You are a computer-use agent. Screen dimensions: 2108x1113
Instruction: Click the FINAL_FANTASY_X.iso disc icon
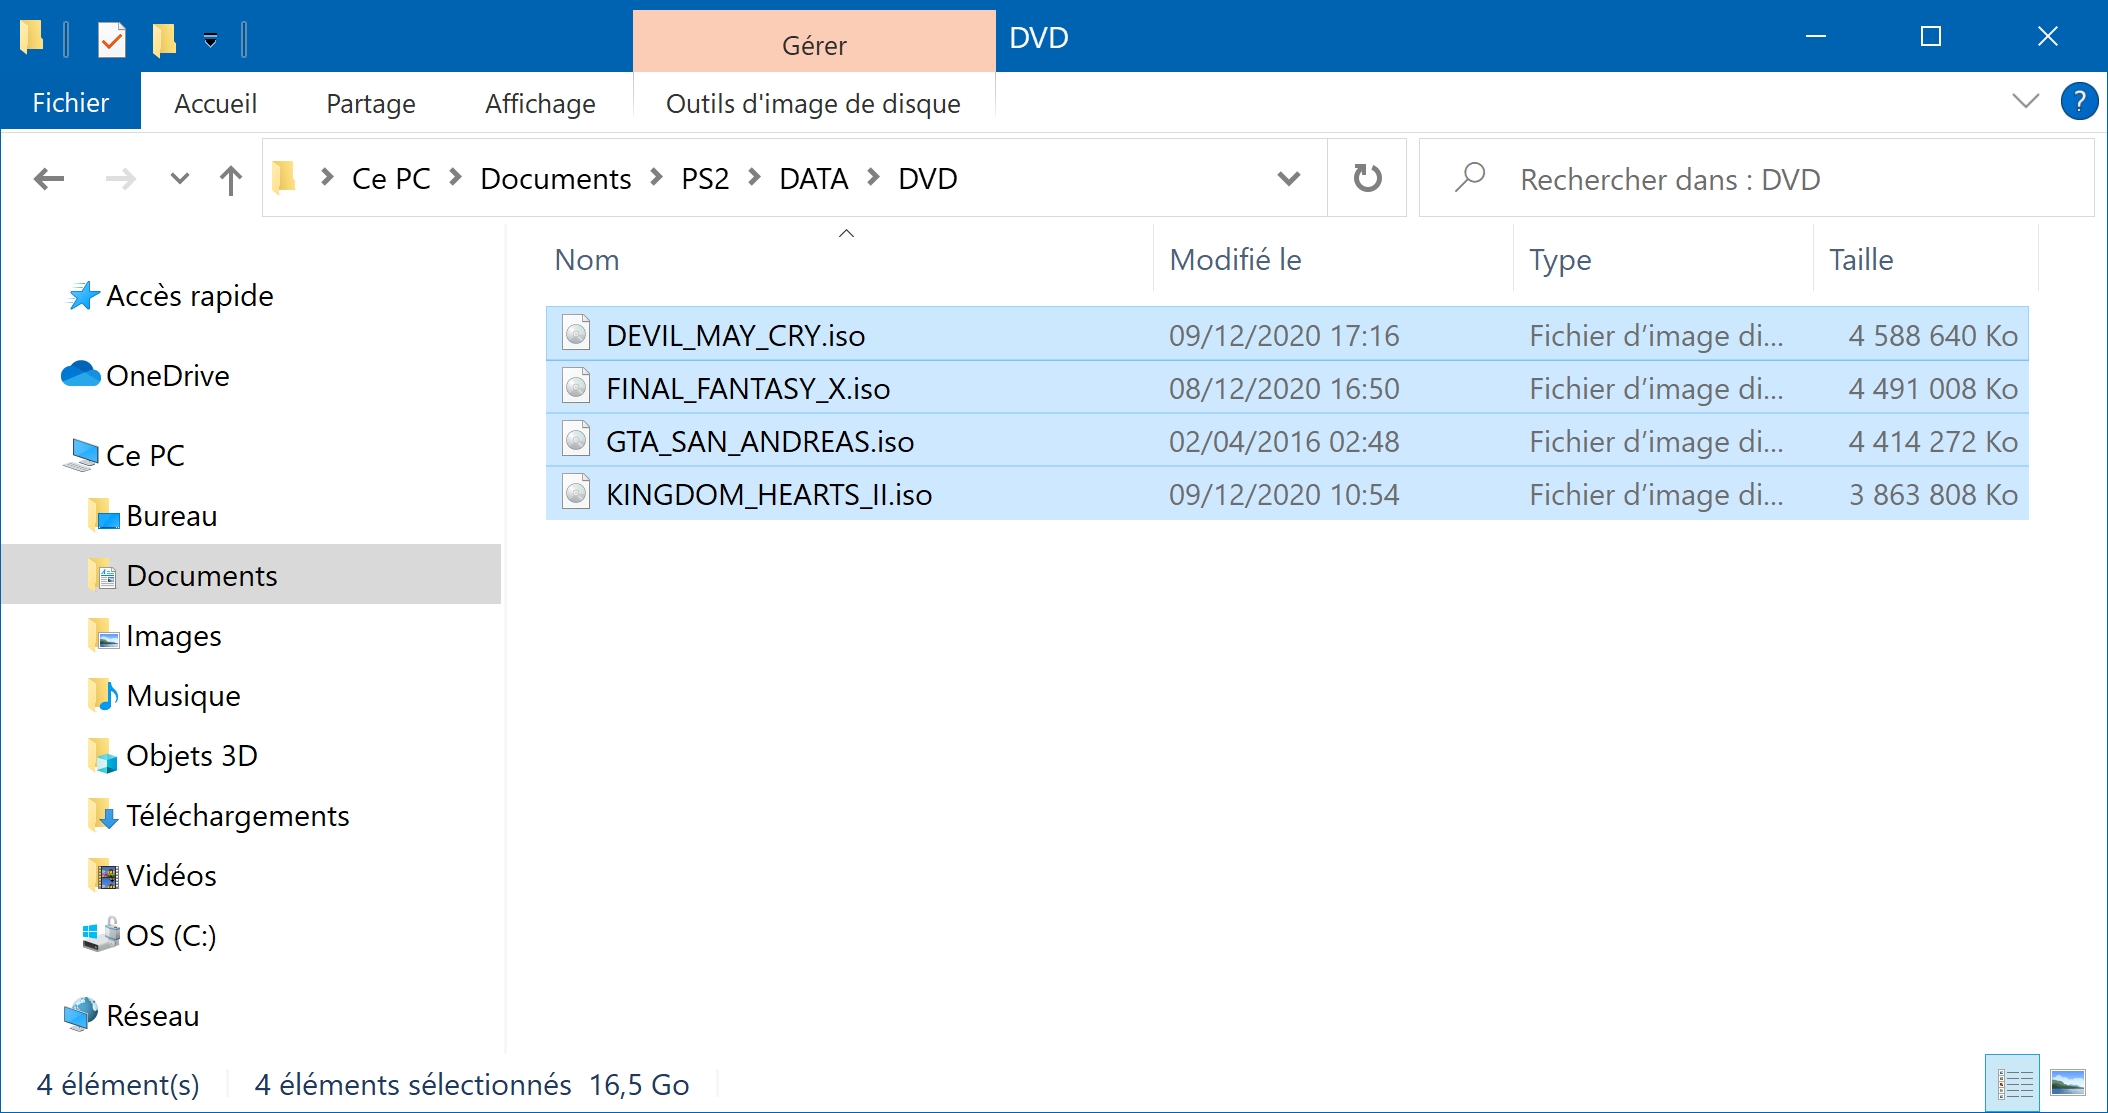click(x=576, y=386)
